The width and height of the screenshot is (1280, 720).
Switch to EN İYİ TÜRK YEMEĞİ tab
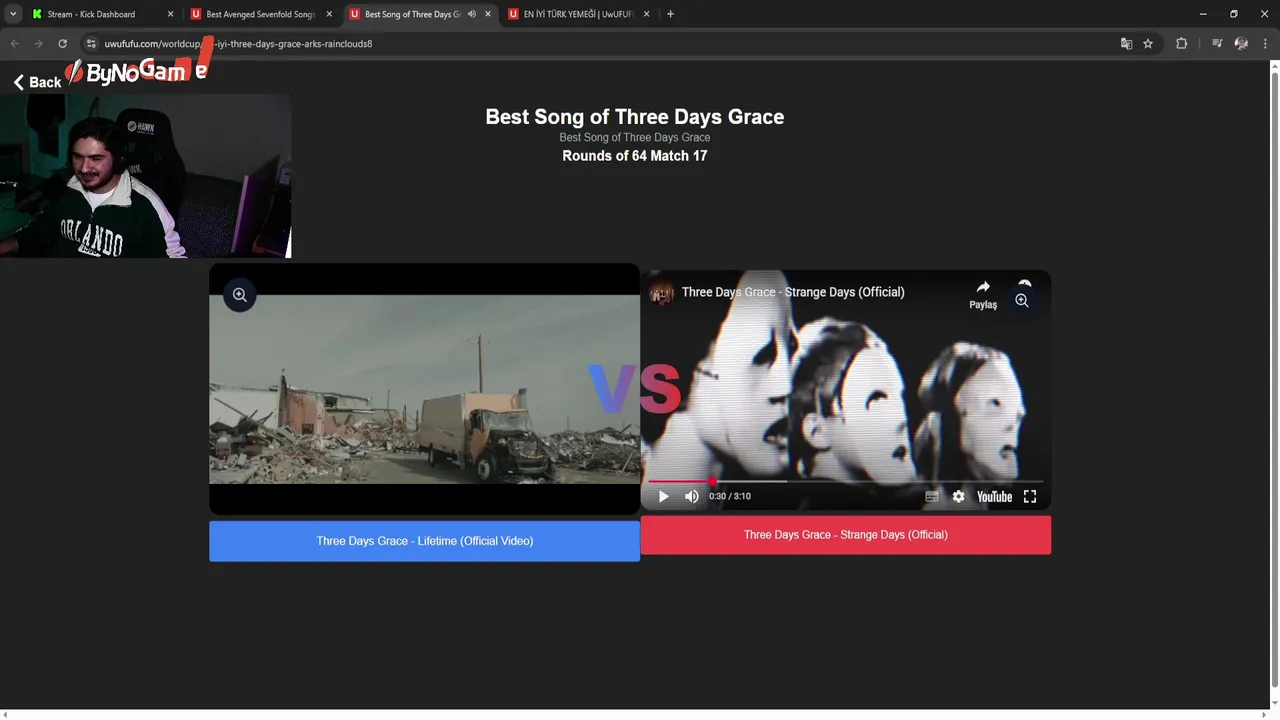pos(577,14)
